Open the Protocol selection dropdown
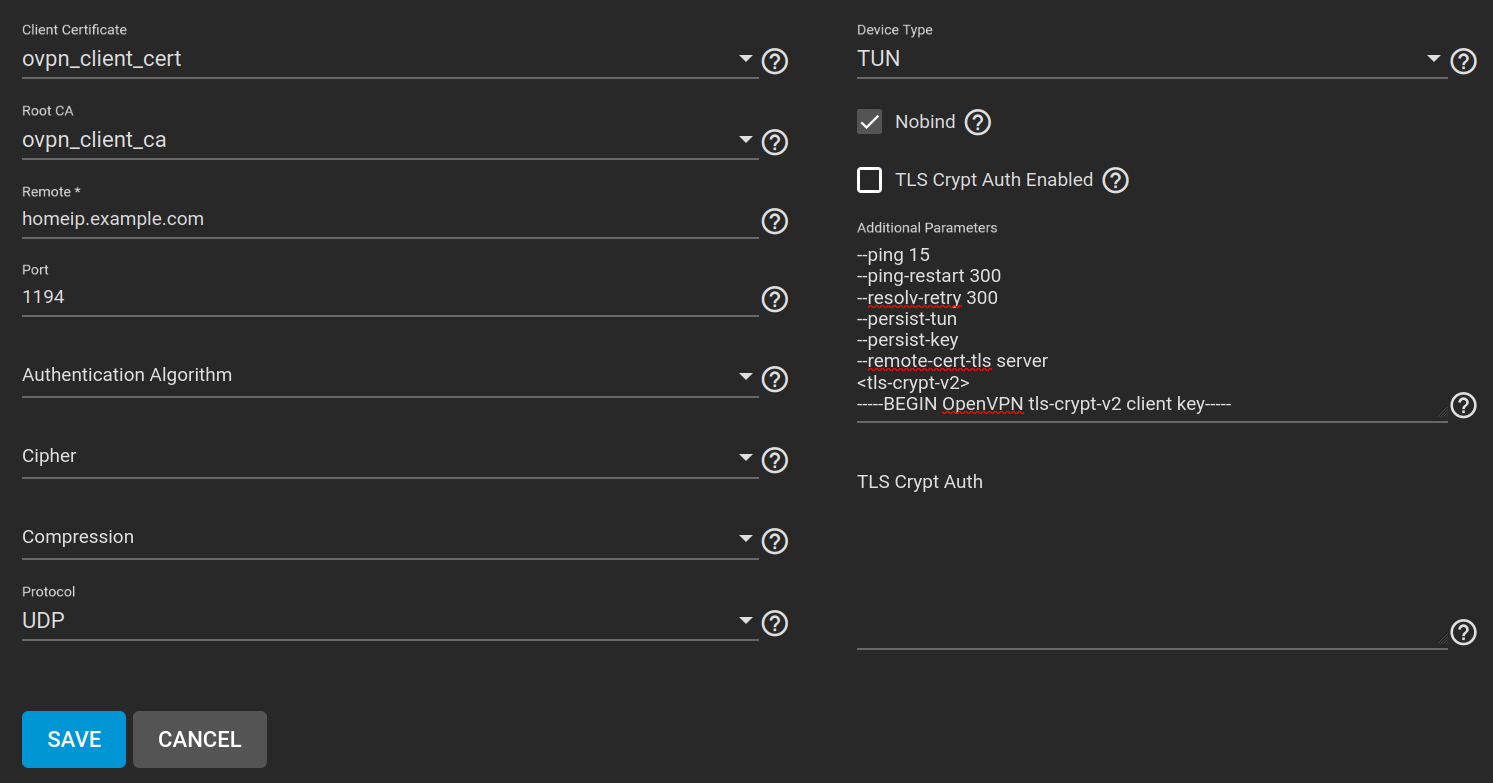The image size is (1493, 783). [745, 622]
